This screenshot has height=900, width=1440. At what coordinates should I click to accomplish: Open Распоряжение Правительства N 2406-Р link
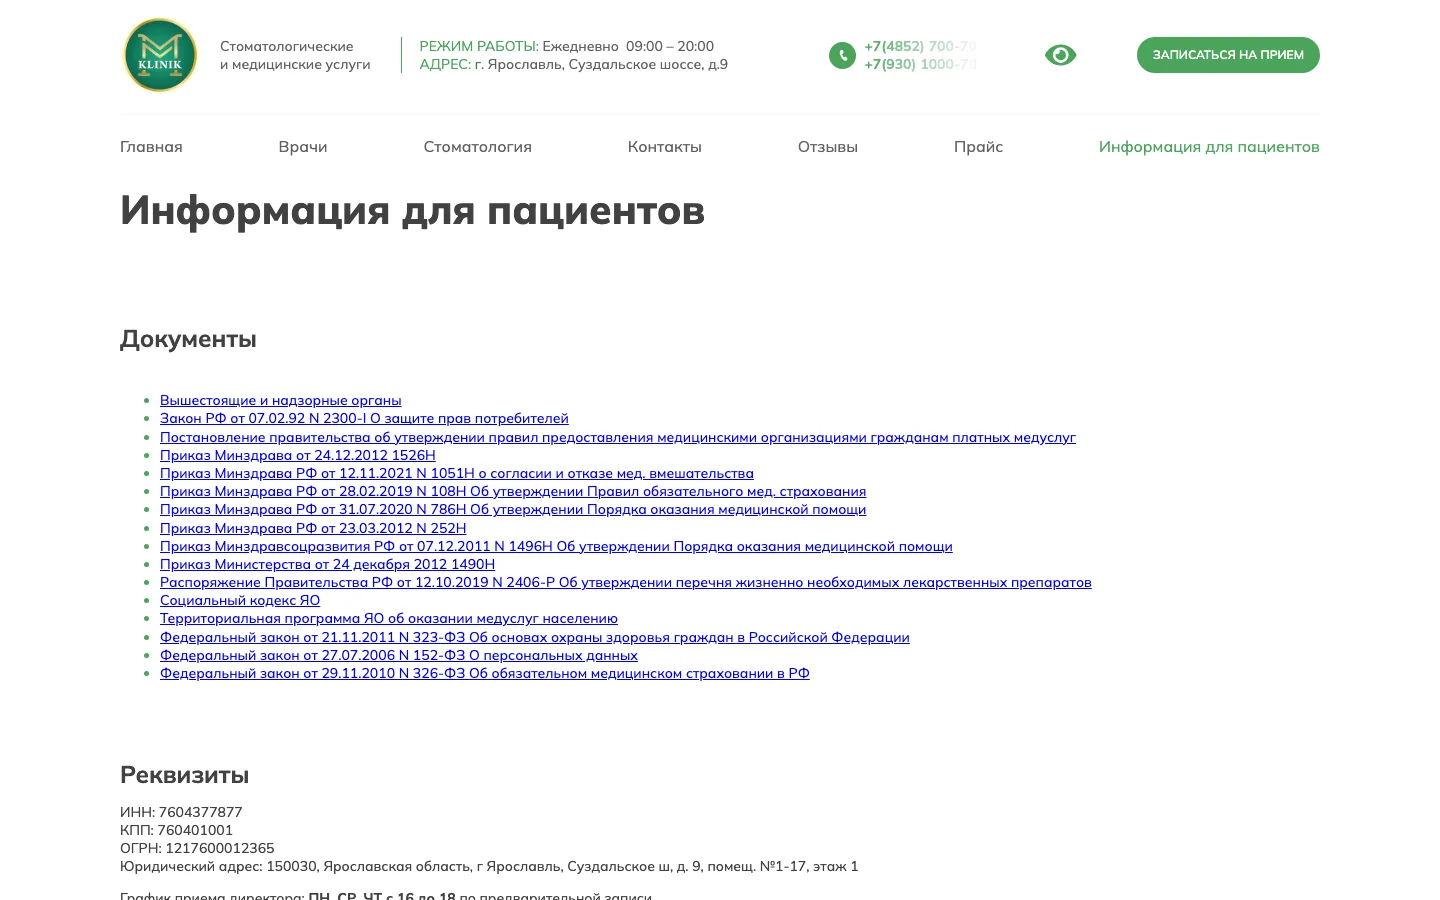[x=626, y=582]
